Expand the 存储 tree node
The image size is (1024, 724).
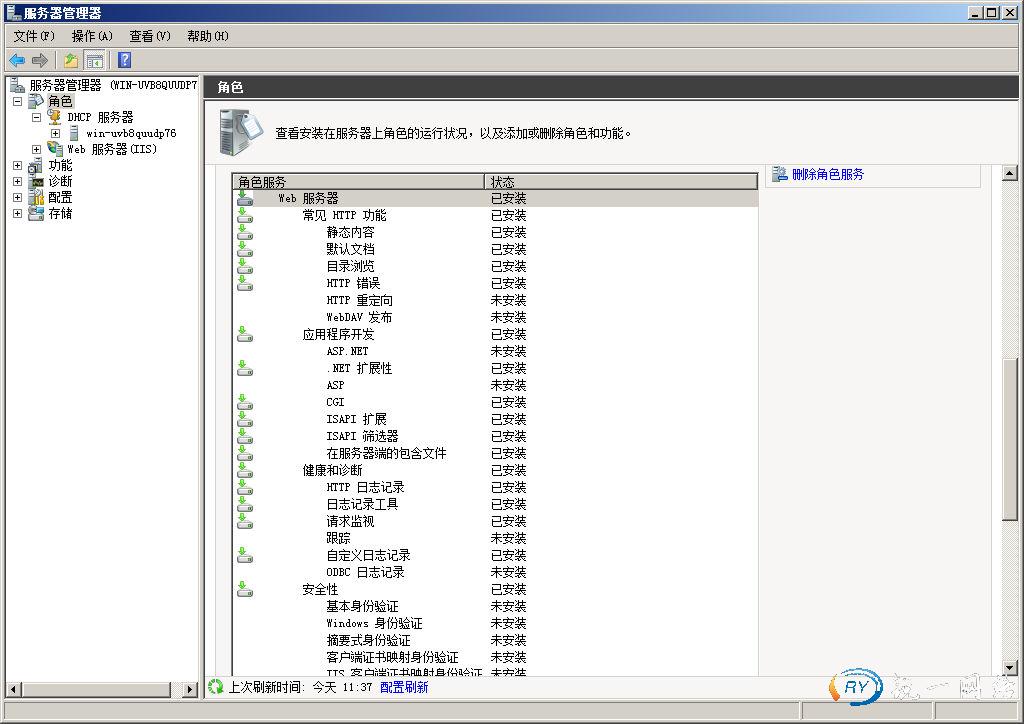17,213
